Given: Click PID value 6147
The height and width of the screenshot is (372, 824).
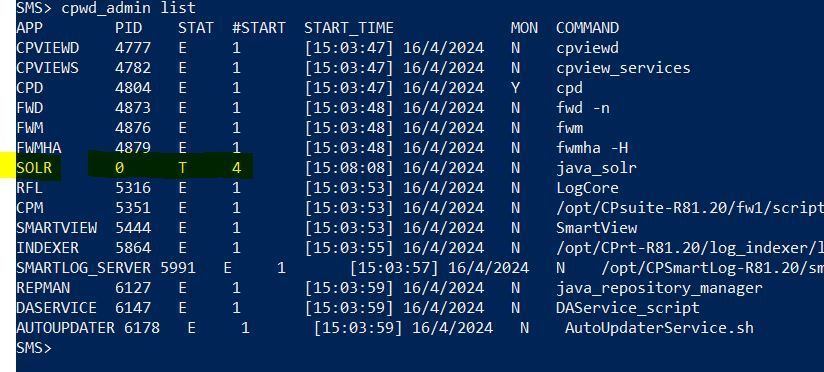Looking at the screenshot, I should pos(133,308).
